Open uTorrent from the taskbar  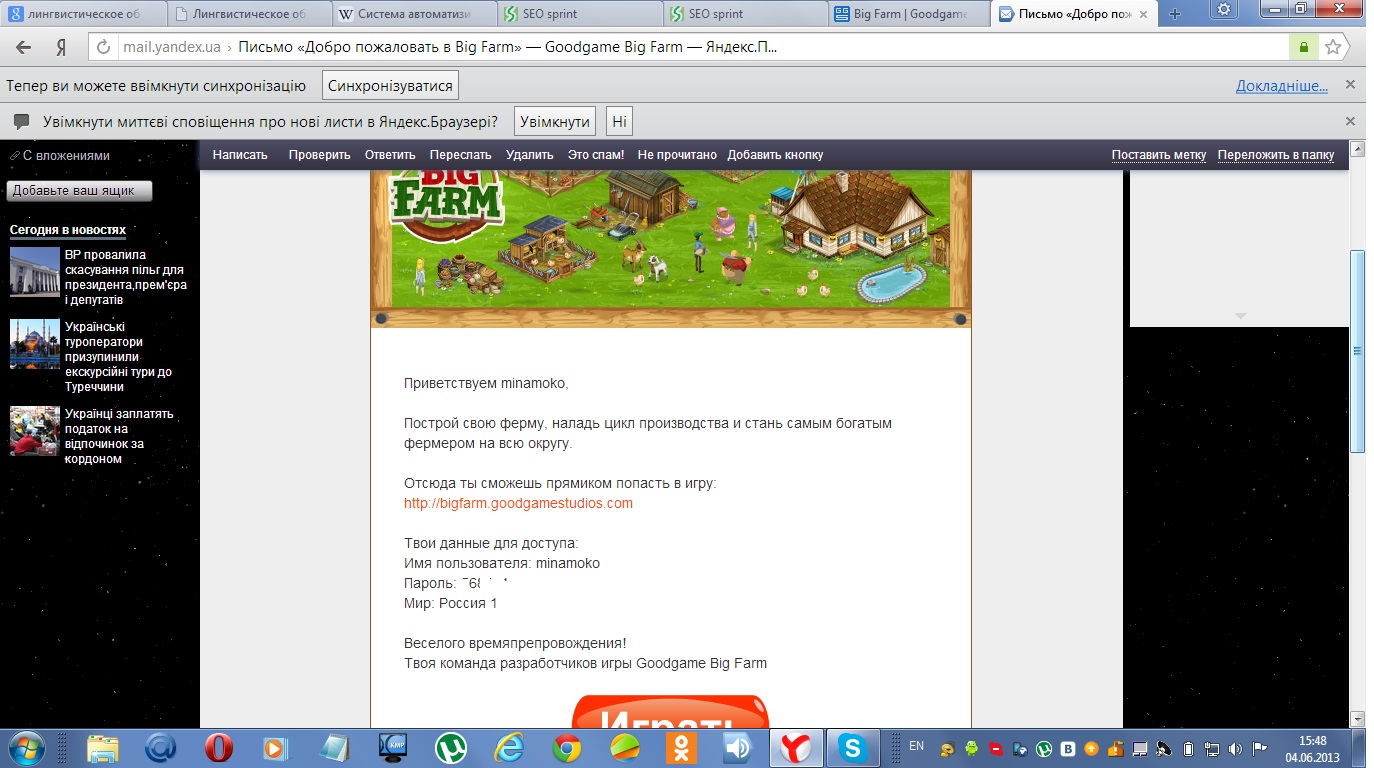pyautogui.click(x=451, y=748)
